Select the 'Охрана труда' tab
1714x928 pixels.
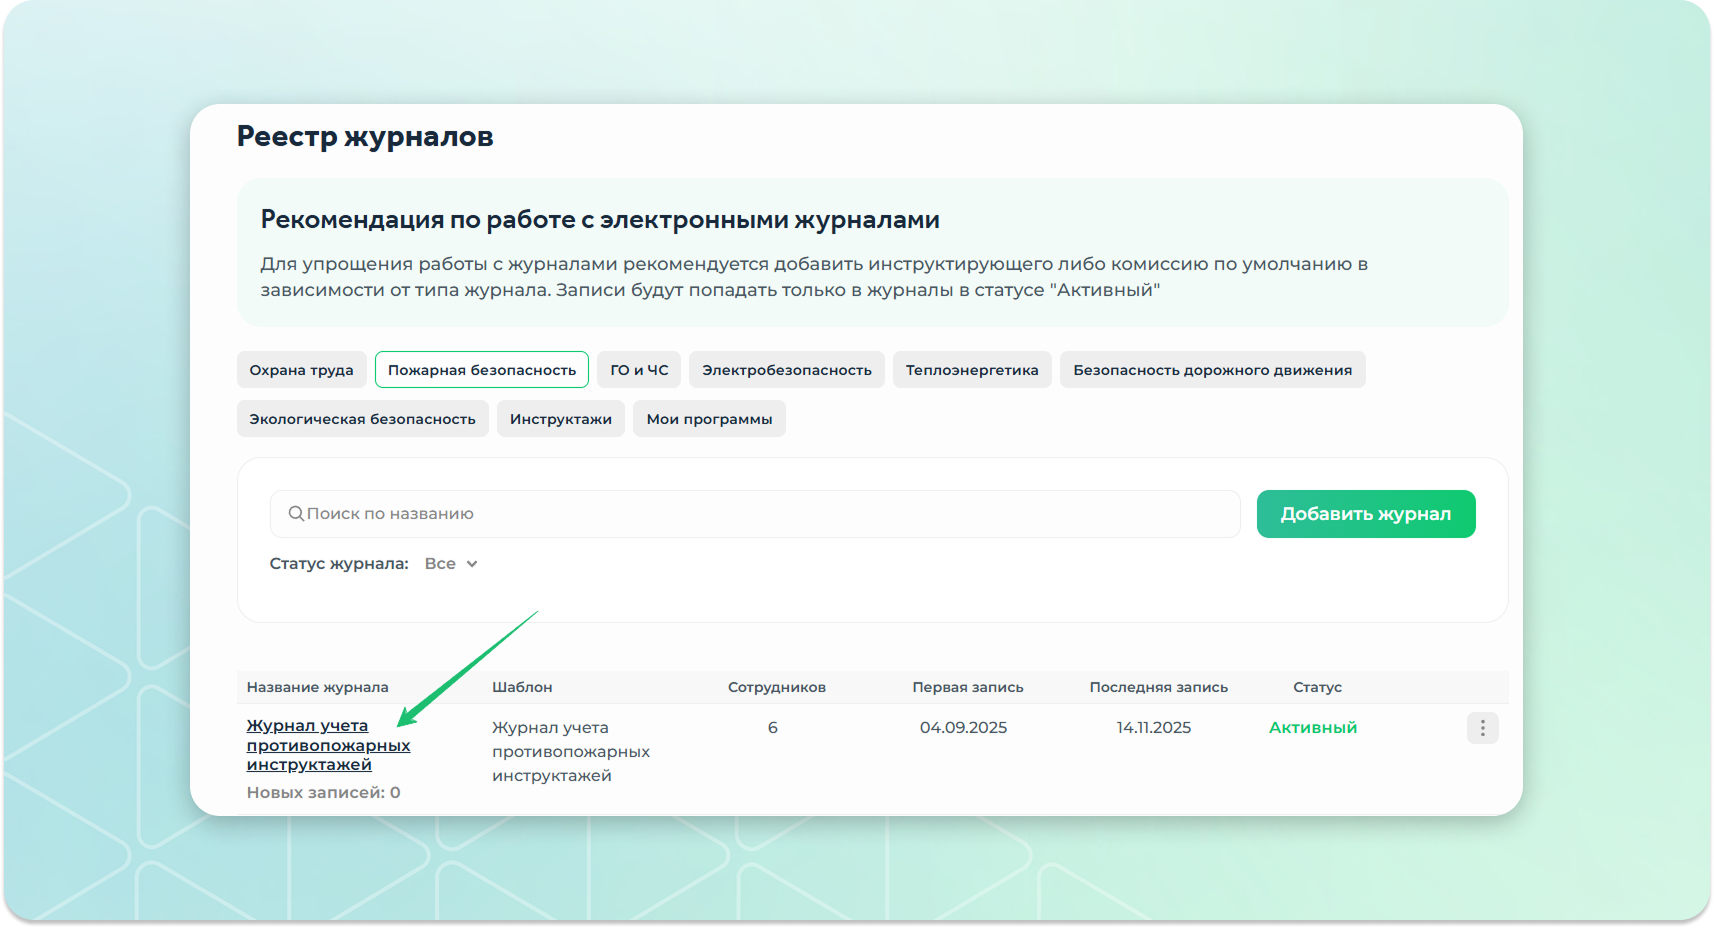(x=301, y=370)
